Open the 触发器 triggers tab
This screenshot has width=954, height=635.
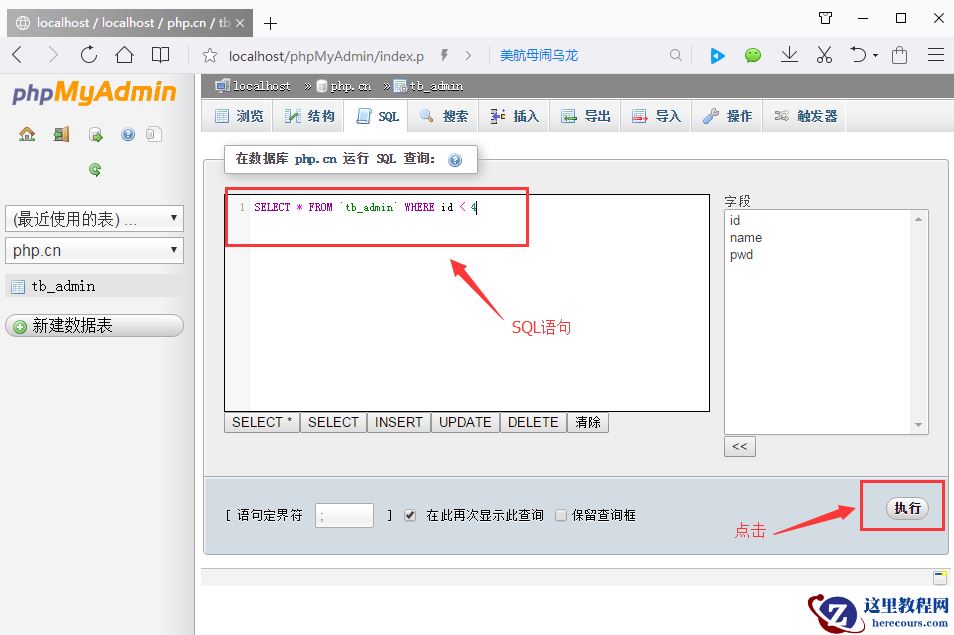pyautogui.click(x=805, y=116)
